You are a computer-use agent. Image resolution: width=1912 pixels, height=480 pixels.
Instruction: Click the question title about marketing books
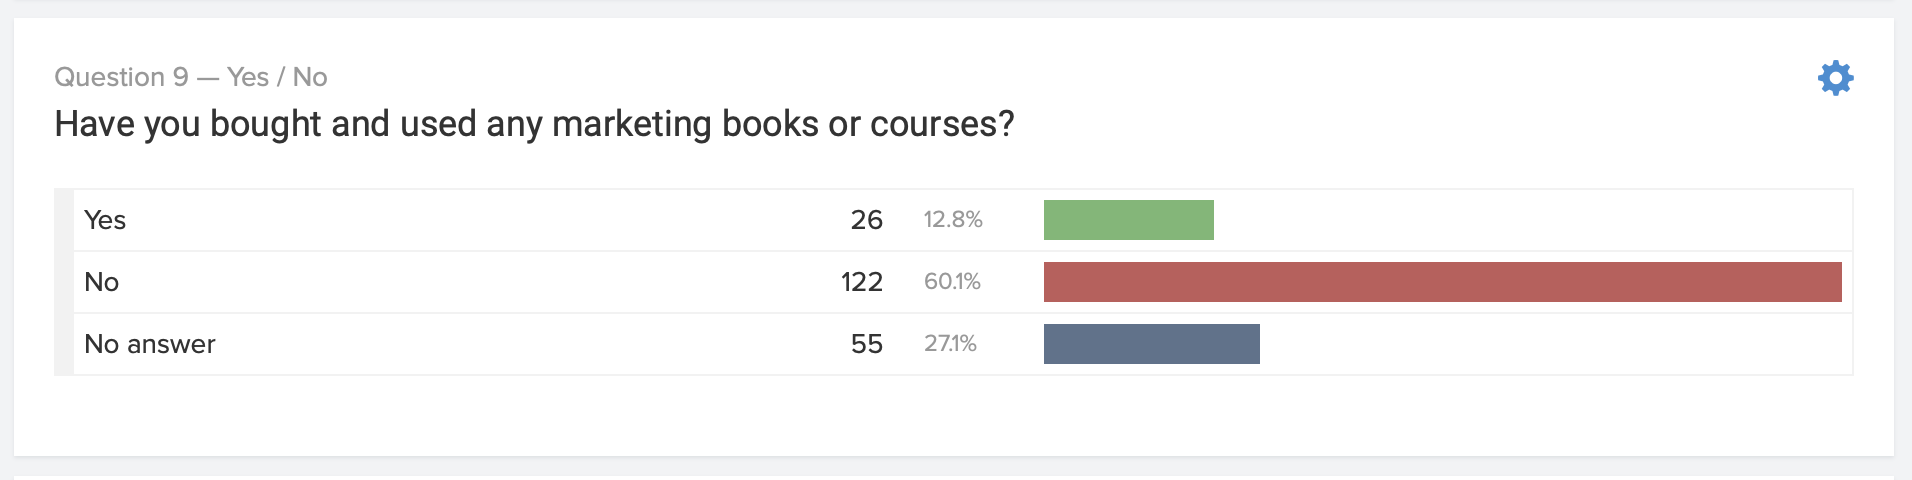(534, 124)
